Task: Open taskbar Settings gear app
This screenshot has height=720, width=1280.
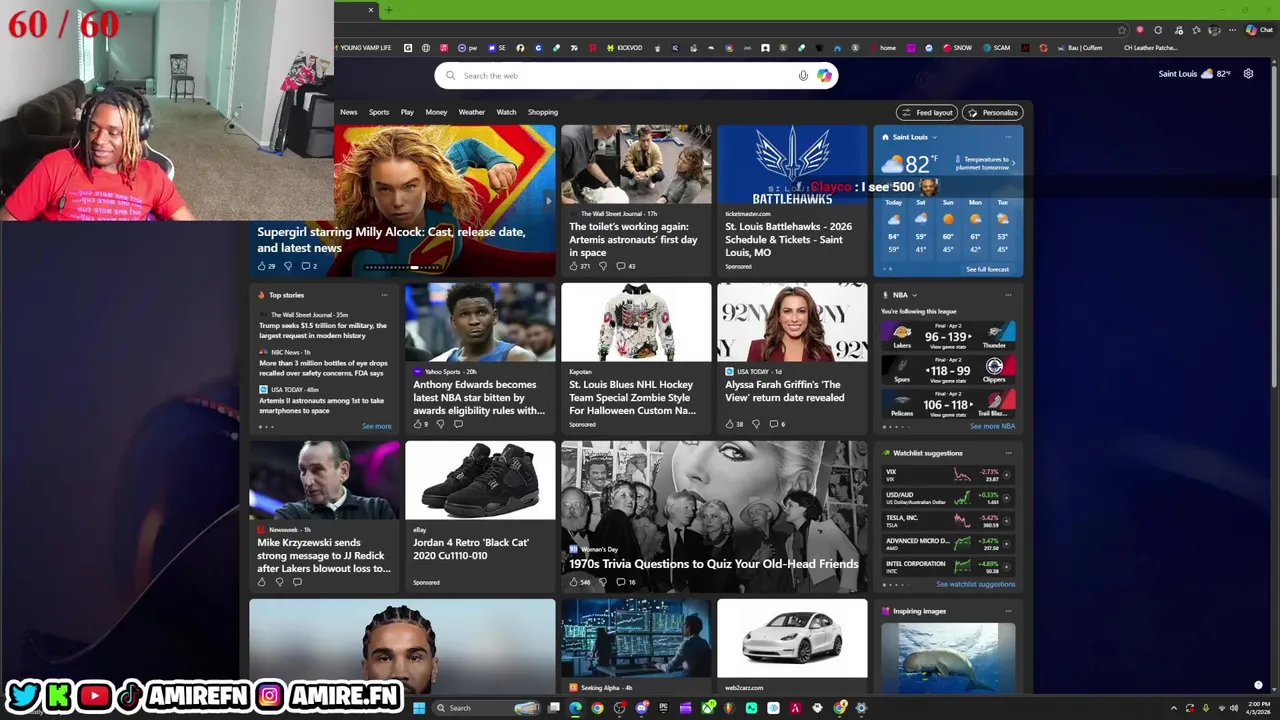Action: tap(861, 708)
